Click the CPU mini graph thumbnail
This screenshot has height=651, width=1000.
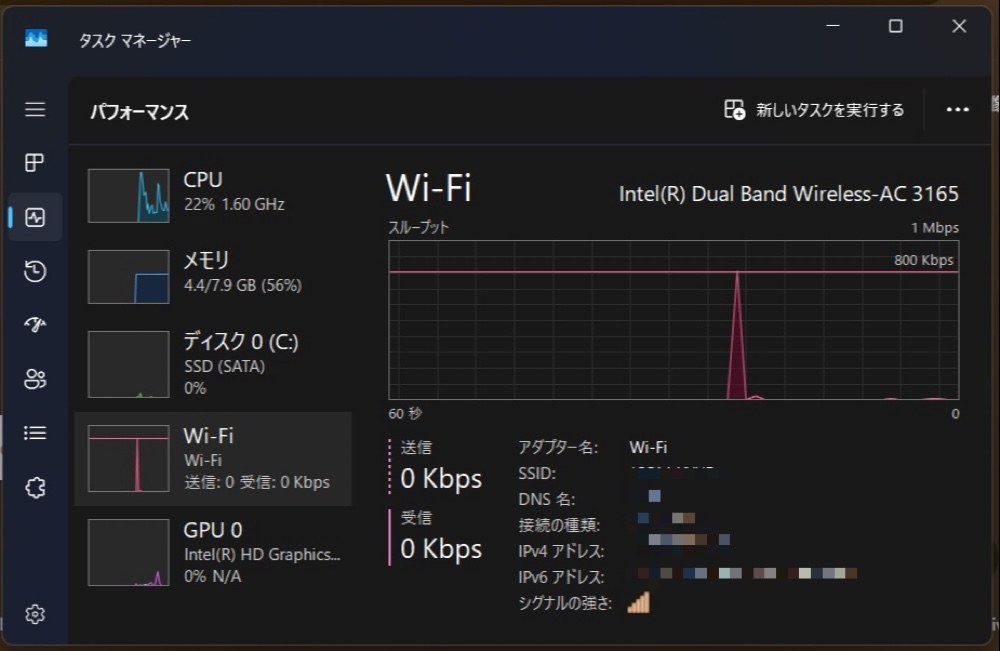(x=129, y=196)
